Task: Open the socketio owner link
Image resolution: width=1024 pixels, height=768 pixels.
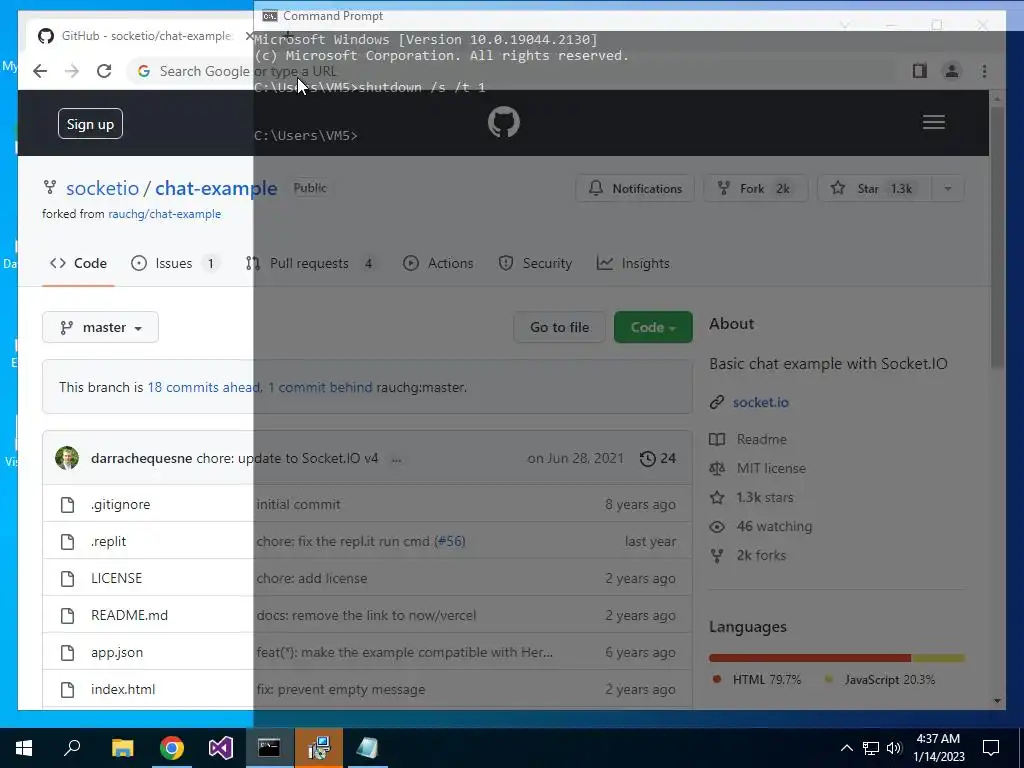Action: (103, 188)
